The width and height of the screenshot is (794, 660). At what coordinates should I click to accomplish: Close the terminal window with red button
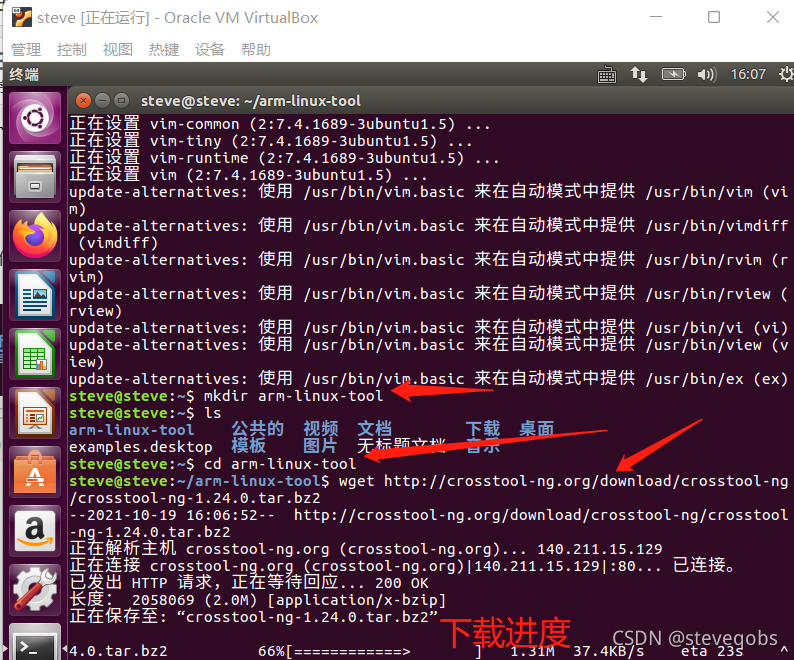84,101
